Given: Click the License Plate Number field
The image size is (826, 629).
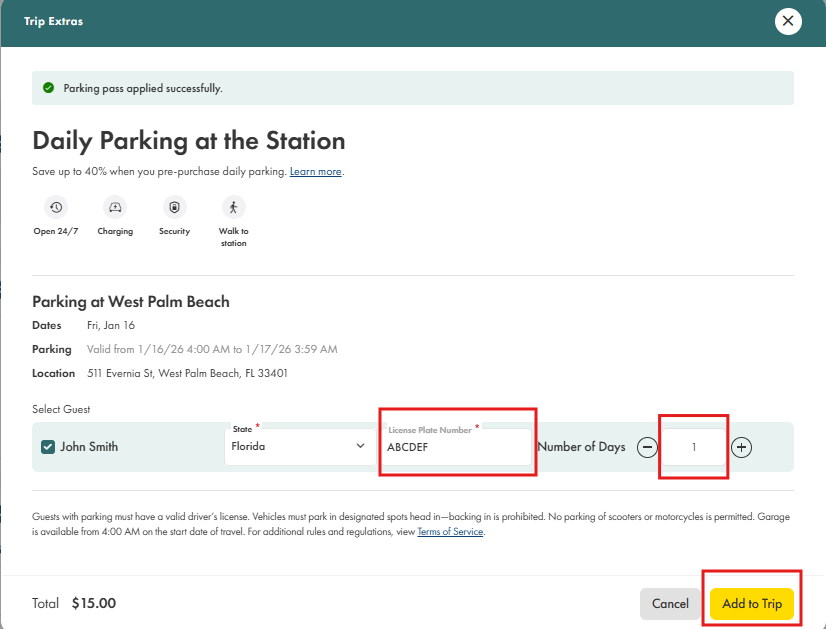Looking at the screenshot, I should tap(457, 447).
